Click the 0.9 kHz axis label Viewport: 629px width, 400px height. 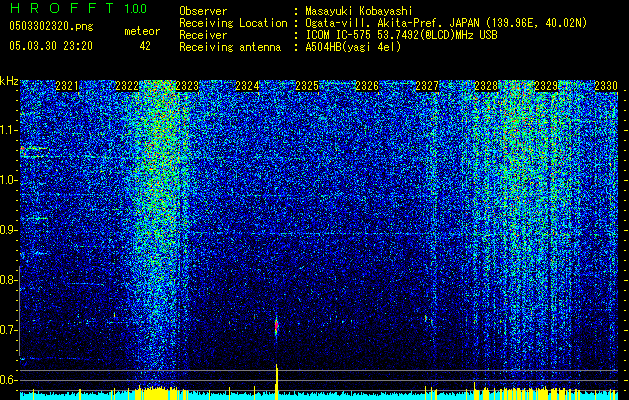(x=8, y=230)
